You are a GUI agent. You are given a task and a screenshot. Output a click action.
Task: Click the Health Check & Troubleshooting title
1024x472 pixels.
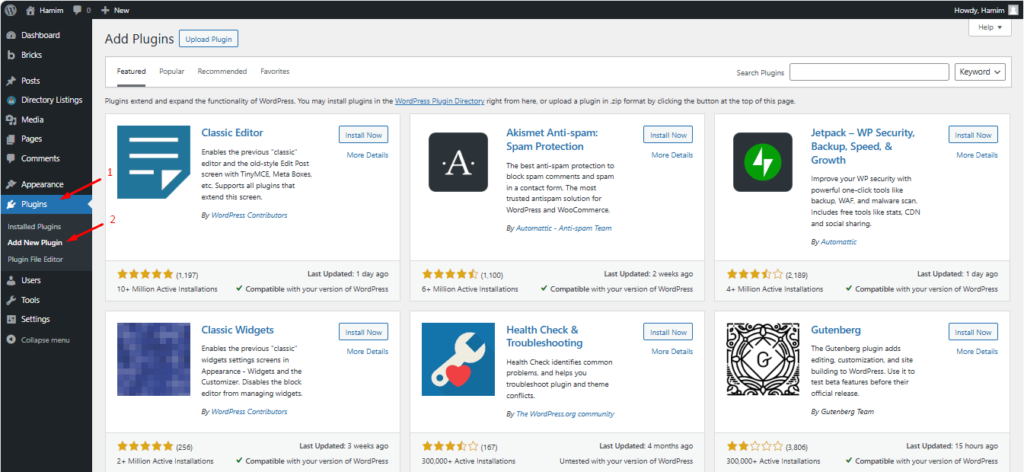coord(545,336)
